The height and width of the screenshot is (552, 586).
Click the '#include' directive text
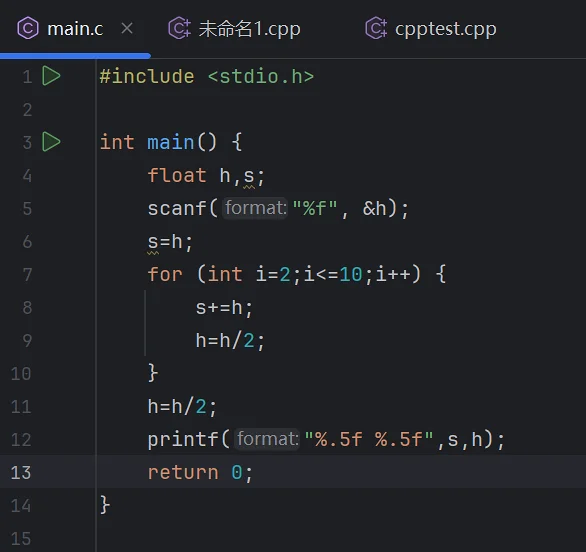point(147,77)
